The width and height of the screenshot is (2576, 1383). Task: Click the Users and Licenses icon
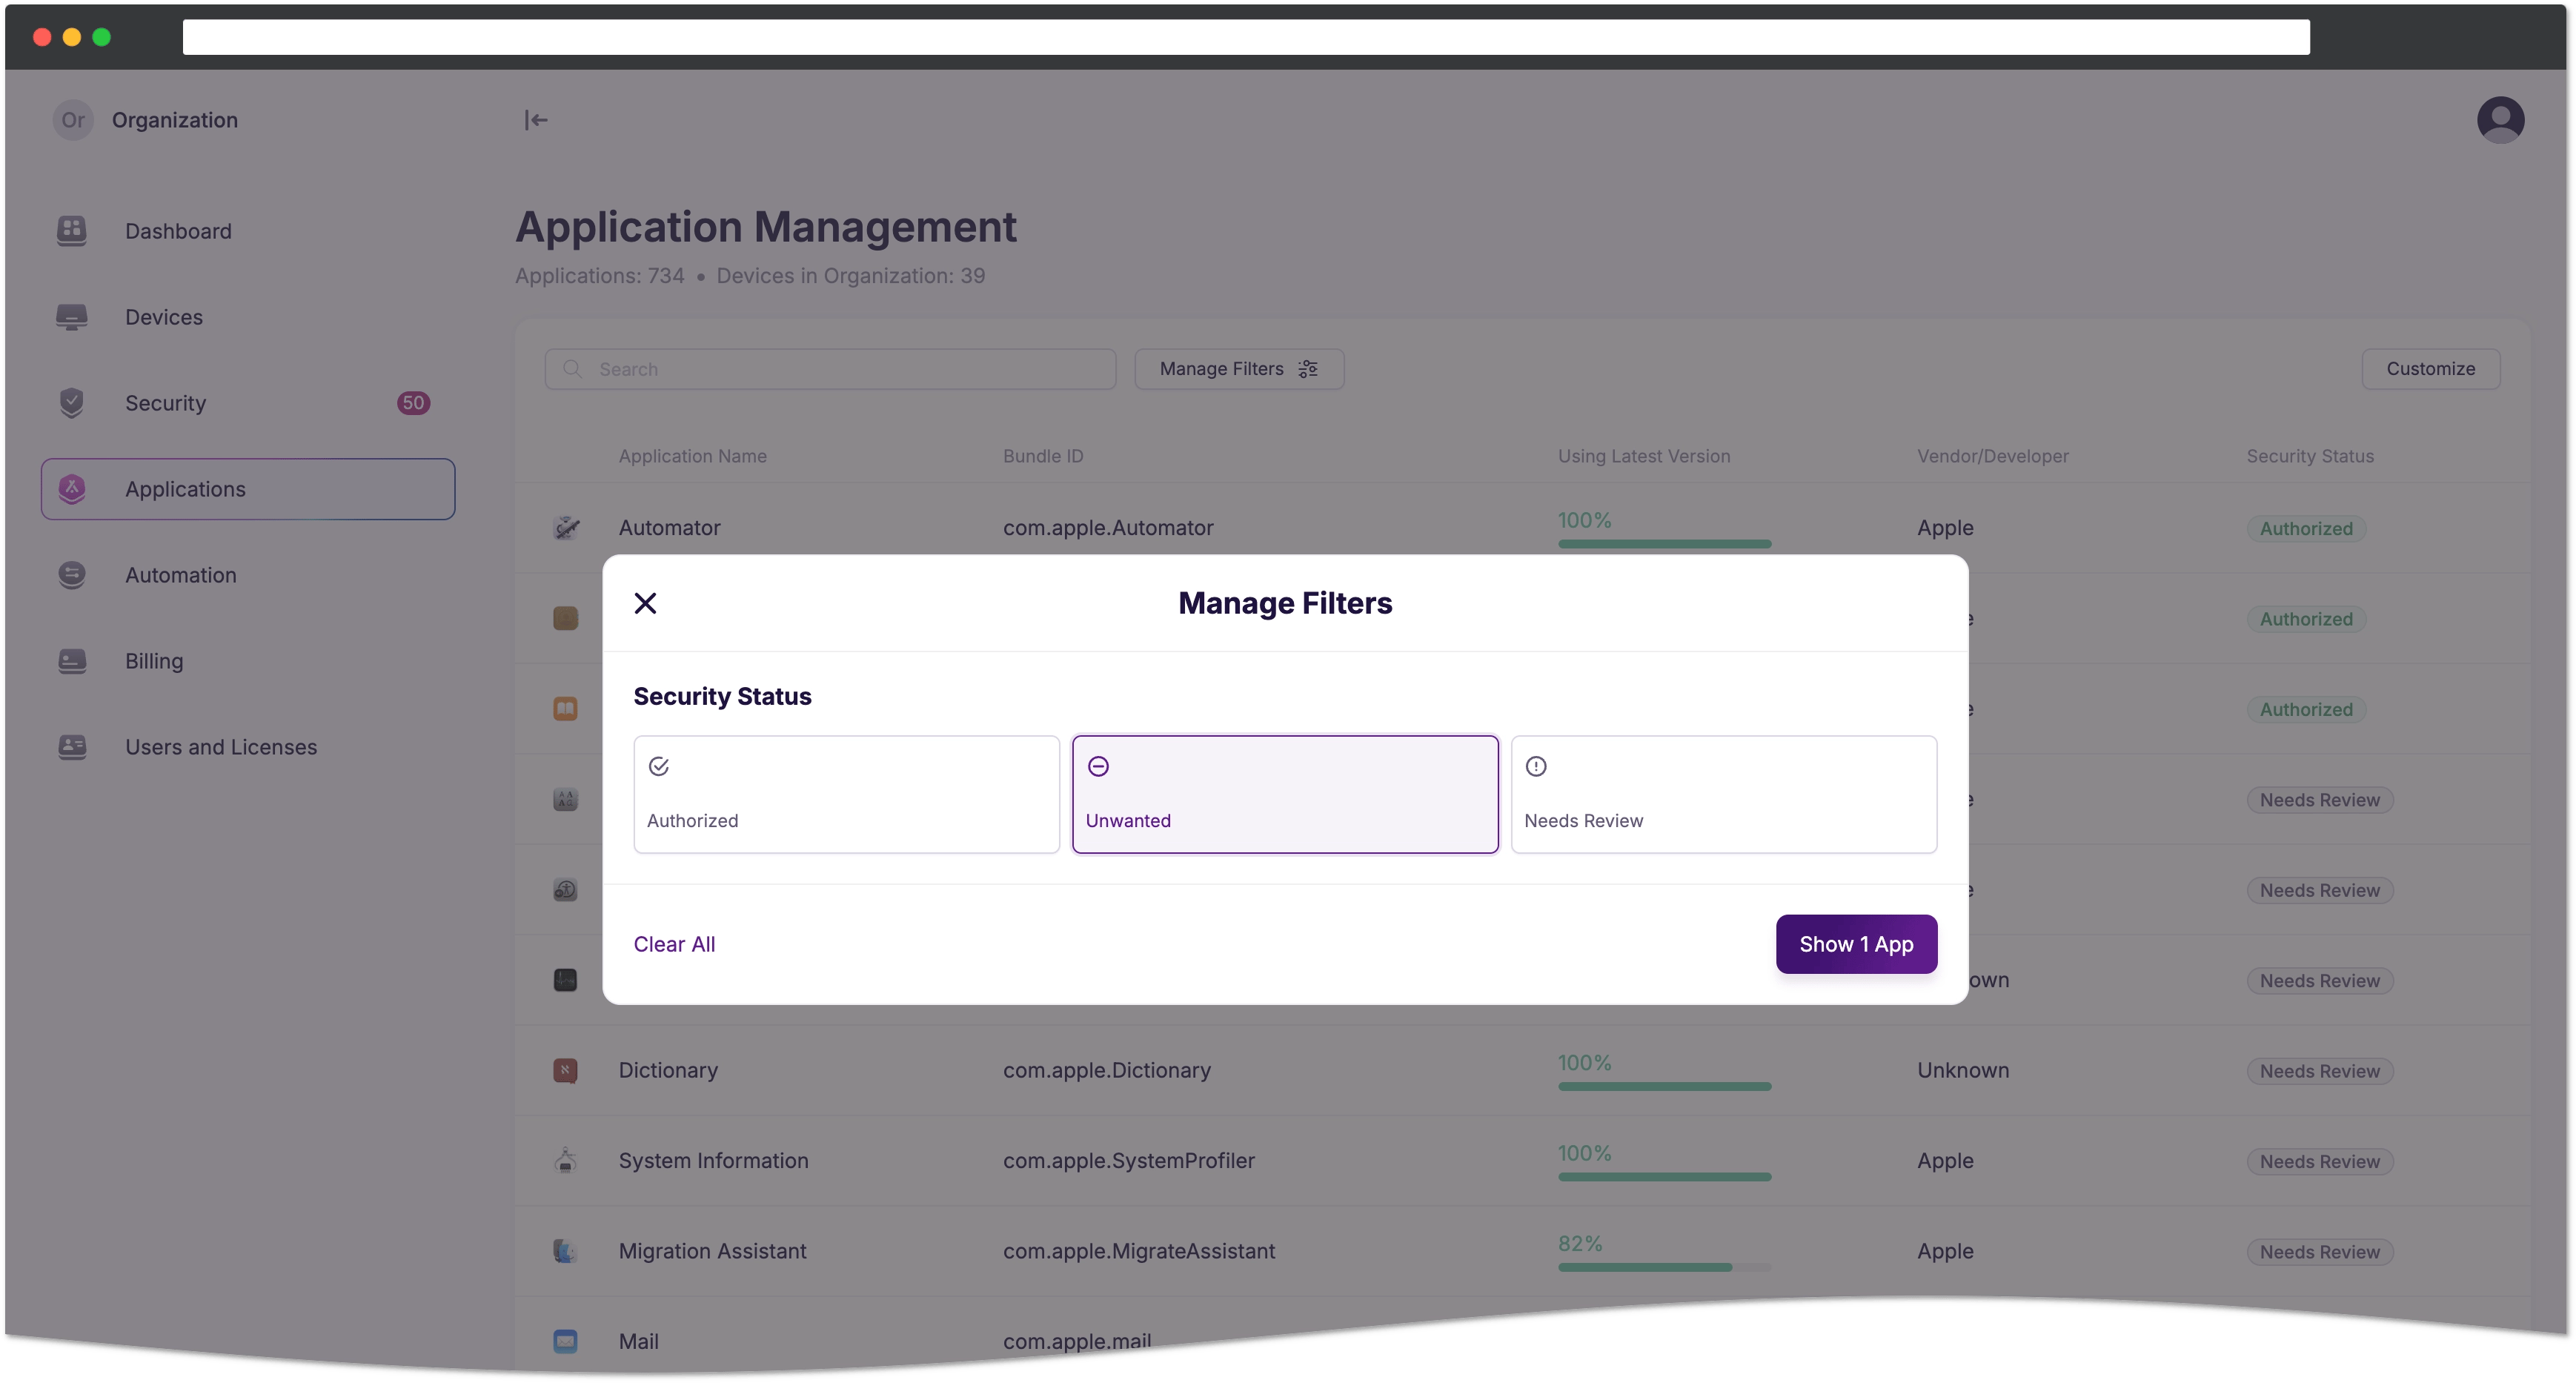tap(71, 747)
